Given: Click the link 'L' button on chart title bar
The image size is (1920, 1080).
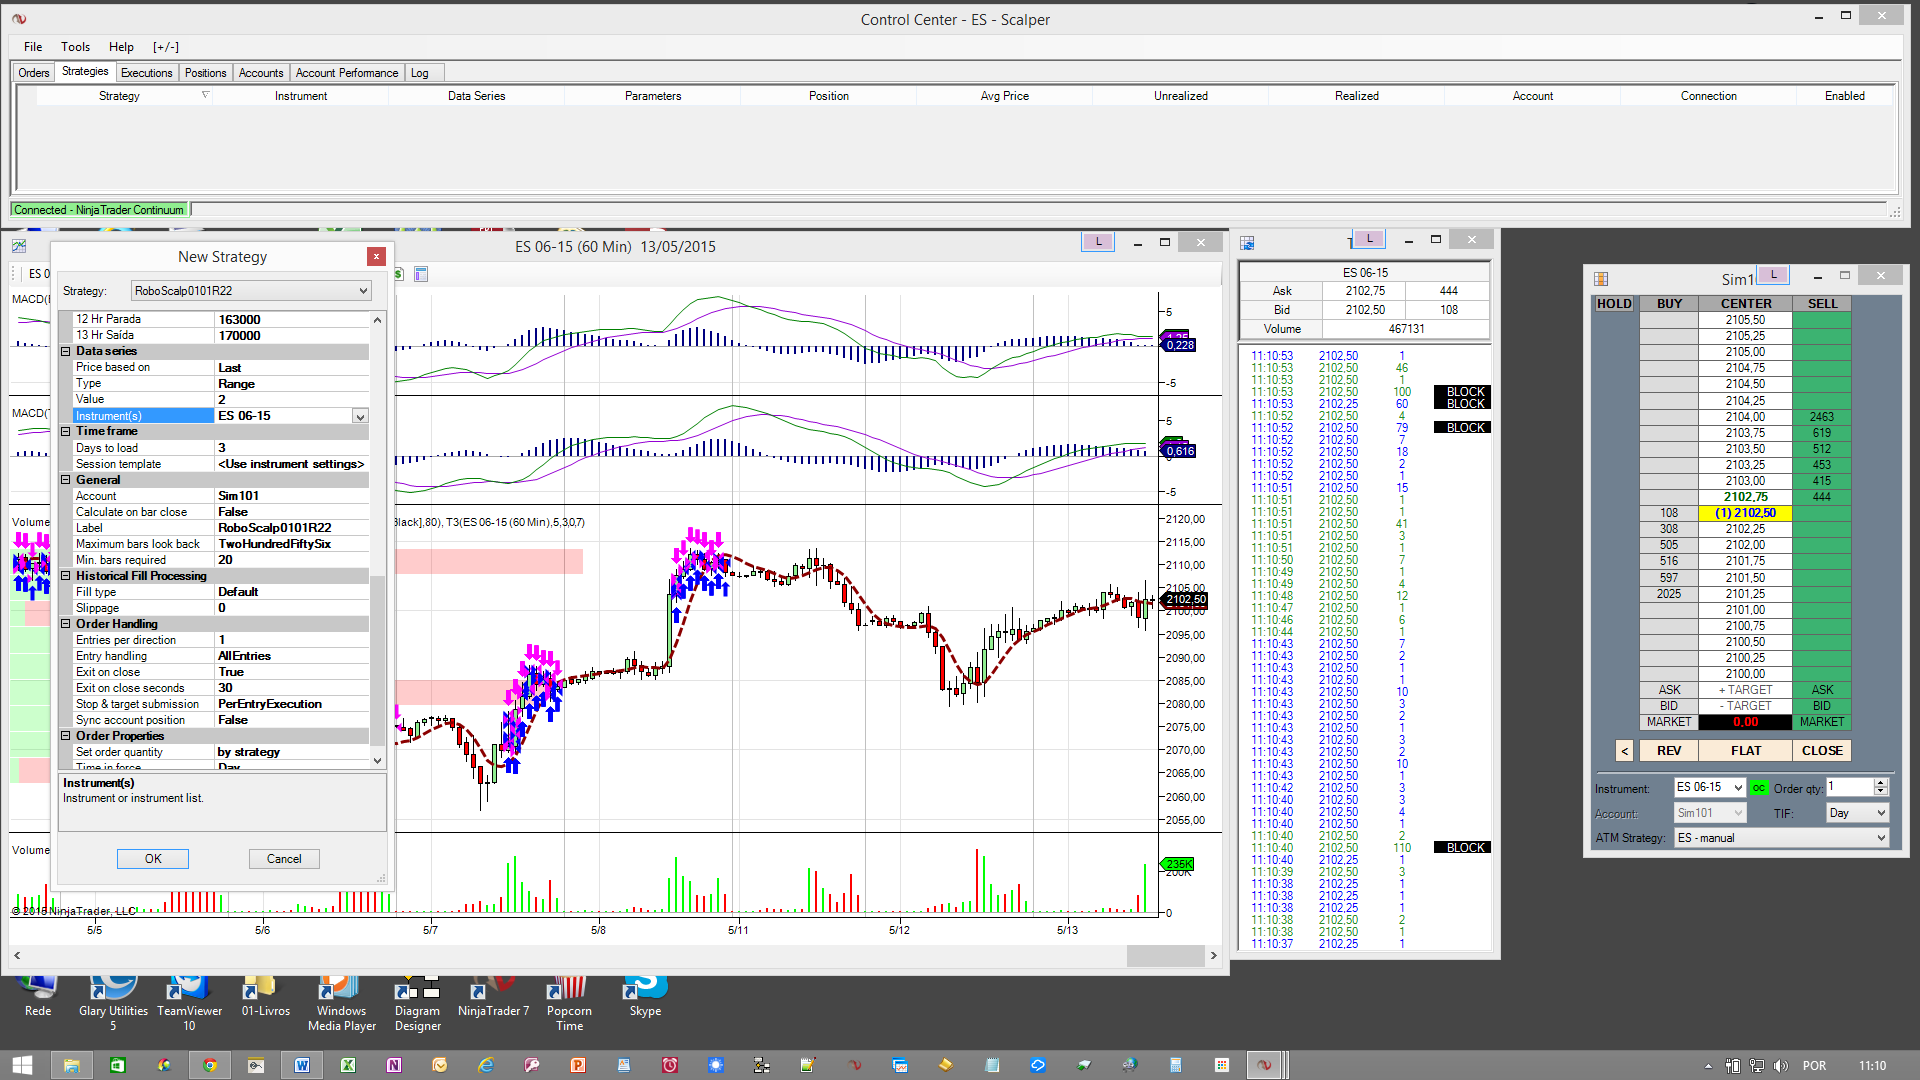Looking at the screenshot, I should tap(1098, 242).
